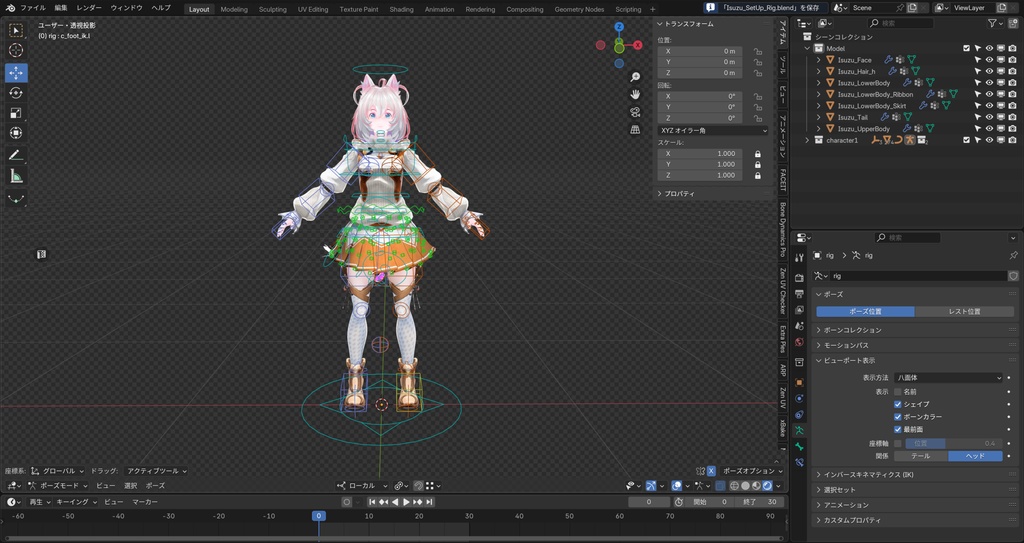Select the Rest Position button
This screenshot has height=543, width=1024.
[965, 312]
